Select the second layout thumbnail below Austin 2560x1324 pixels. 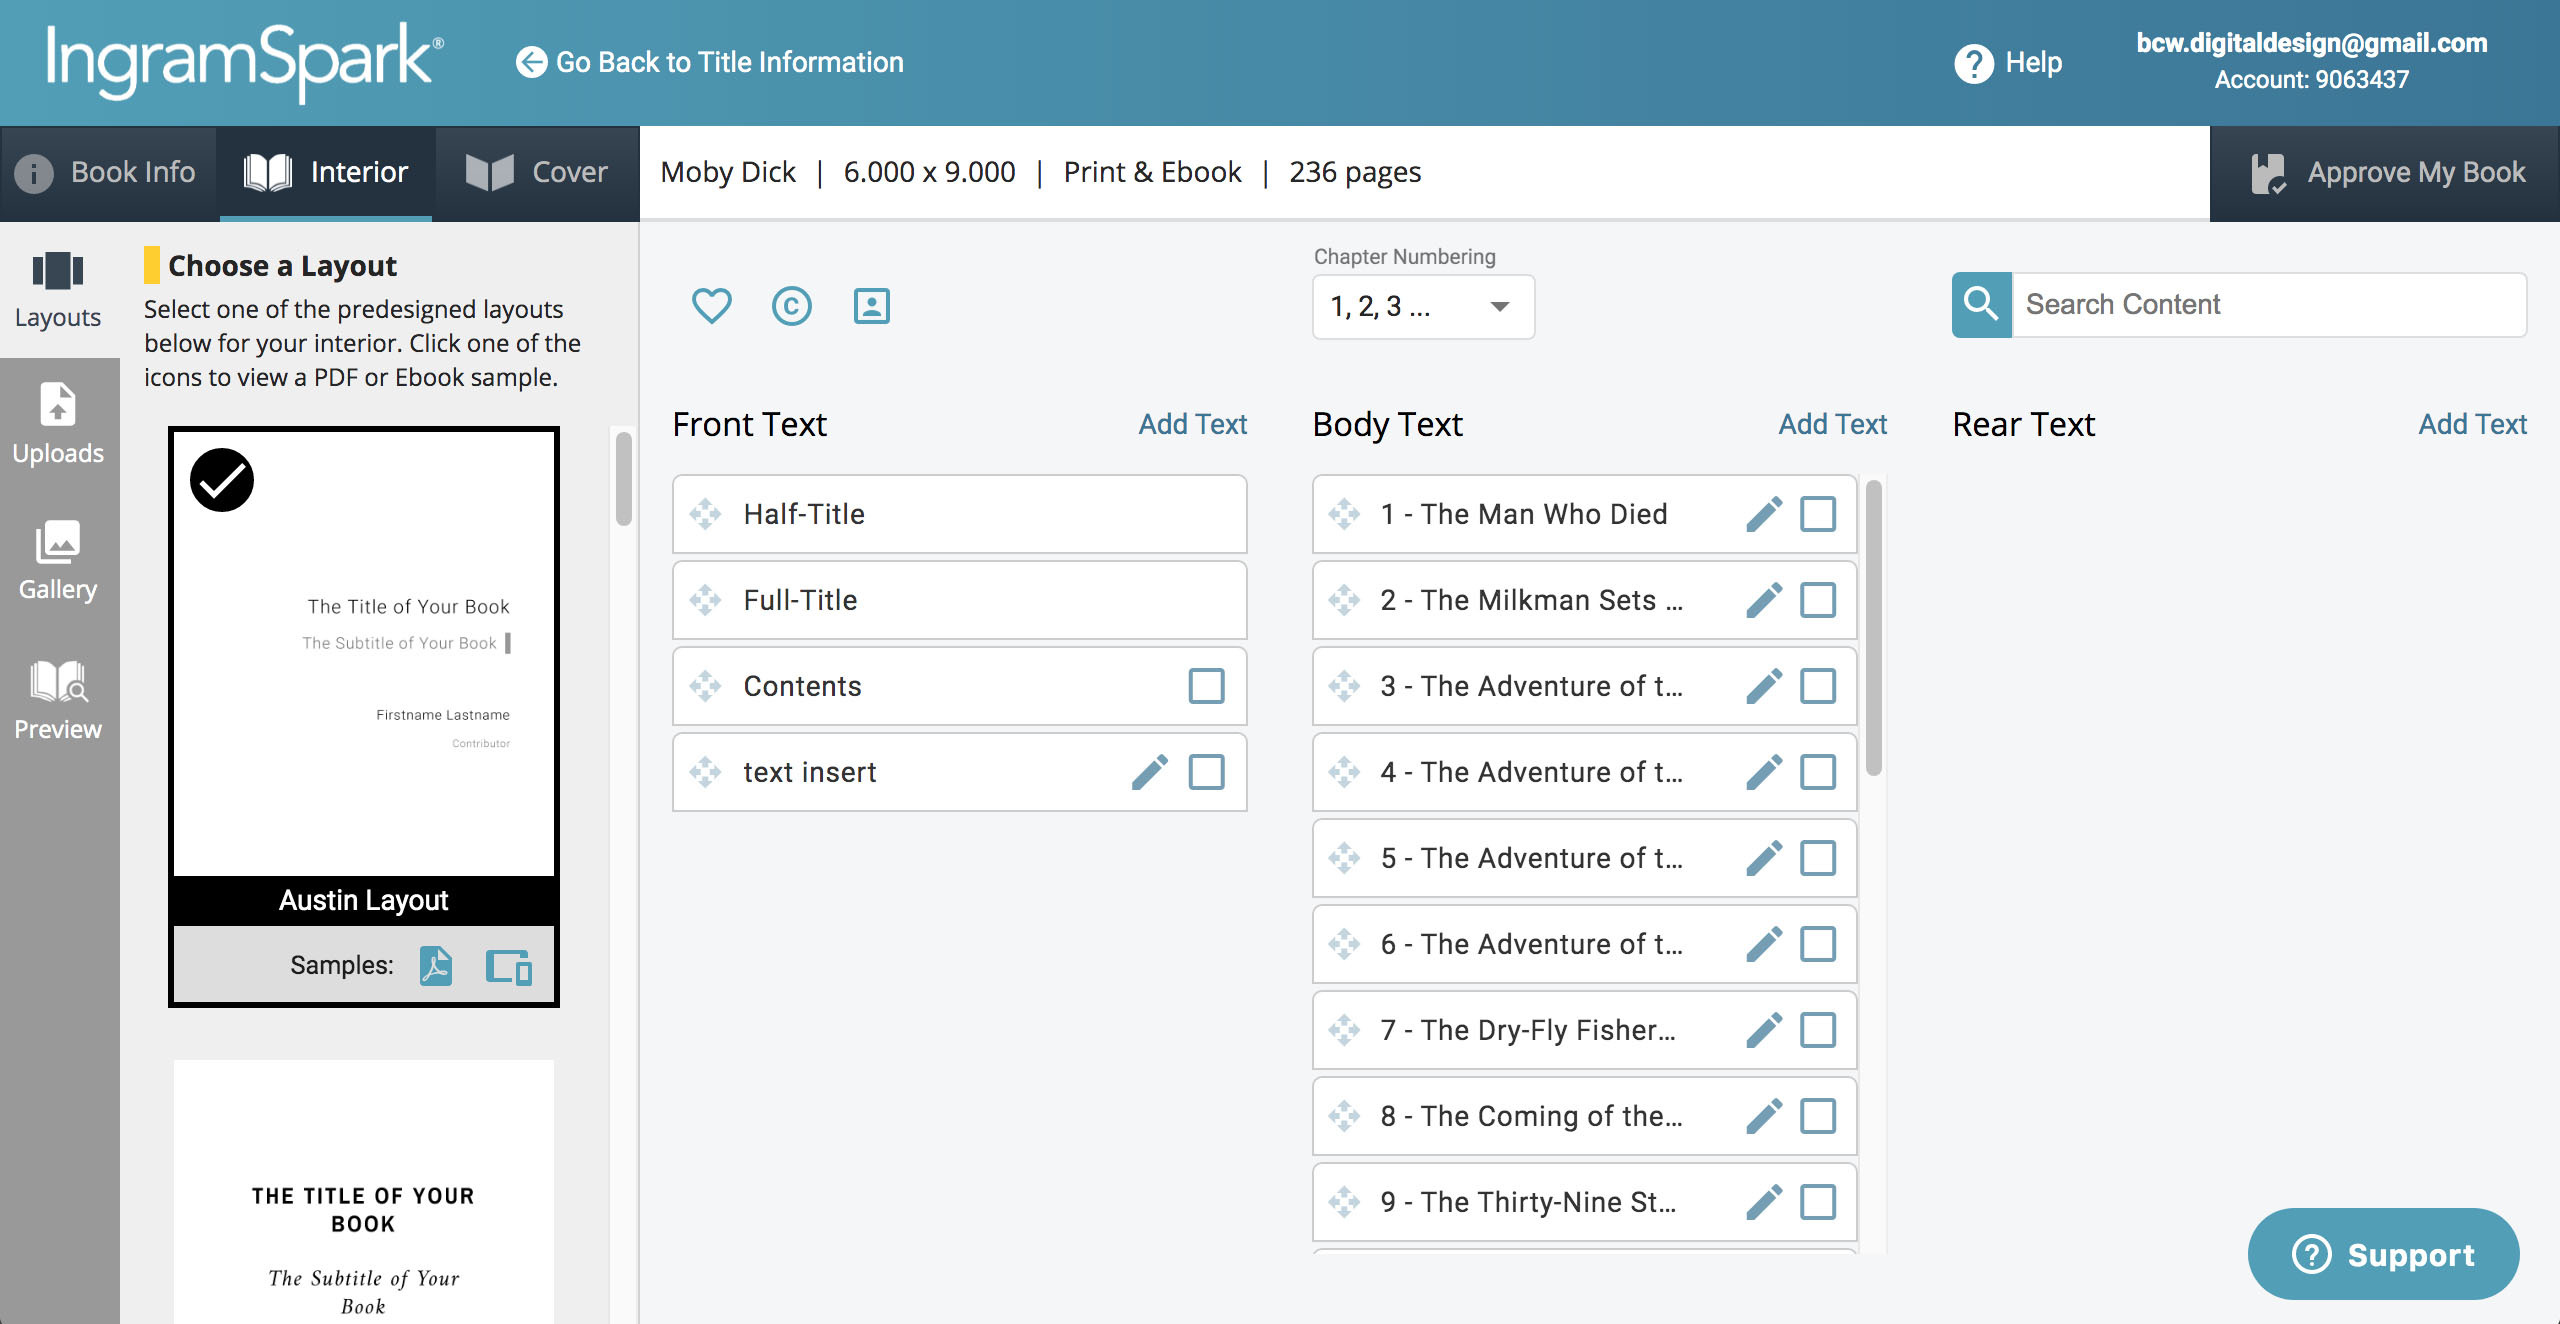tap(364, 1192)
